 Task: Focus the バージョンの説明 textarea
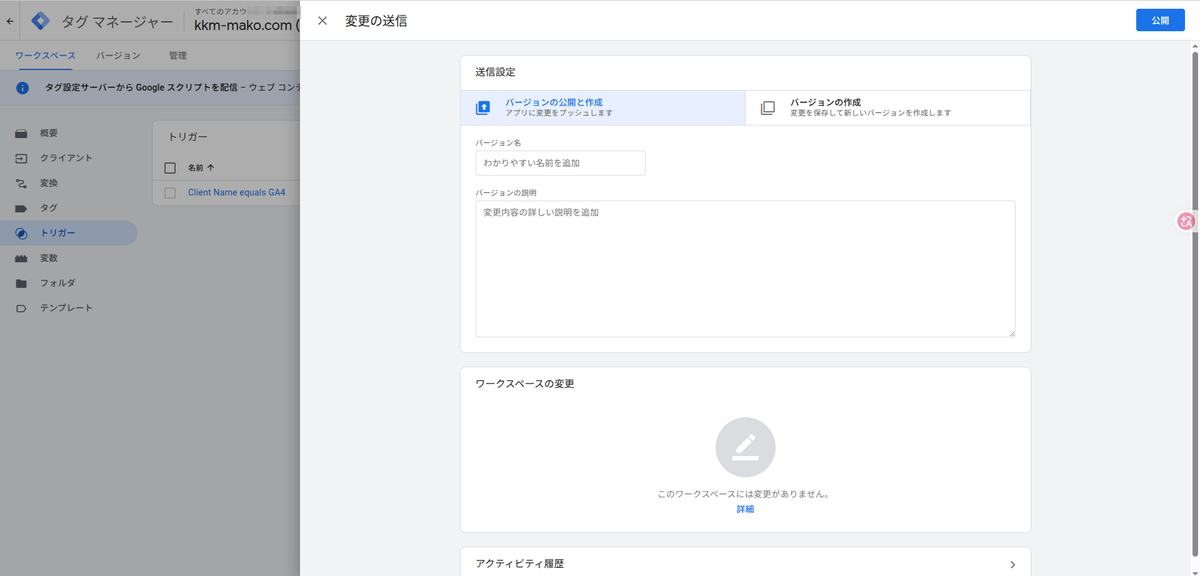pos(745,269)
